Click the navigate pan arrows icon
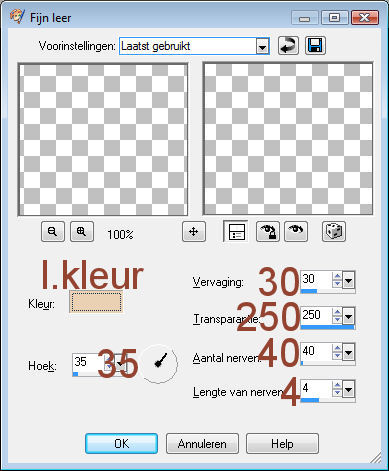 coord(194,231)
